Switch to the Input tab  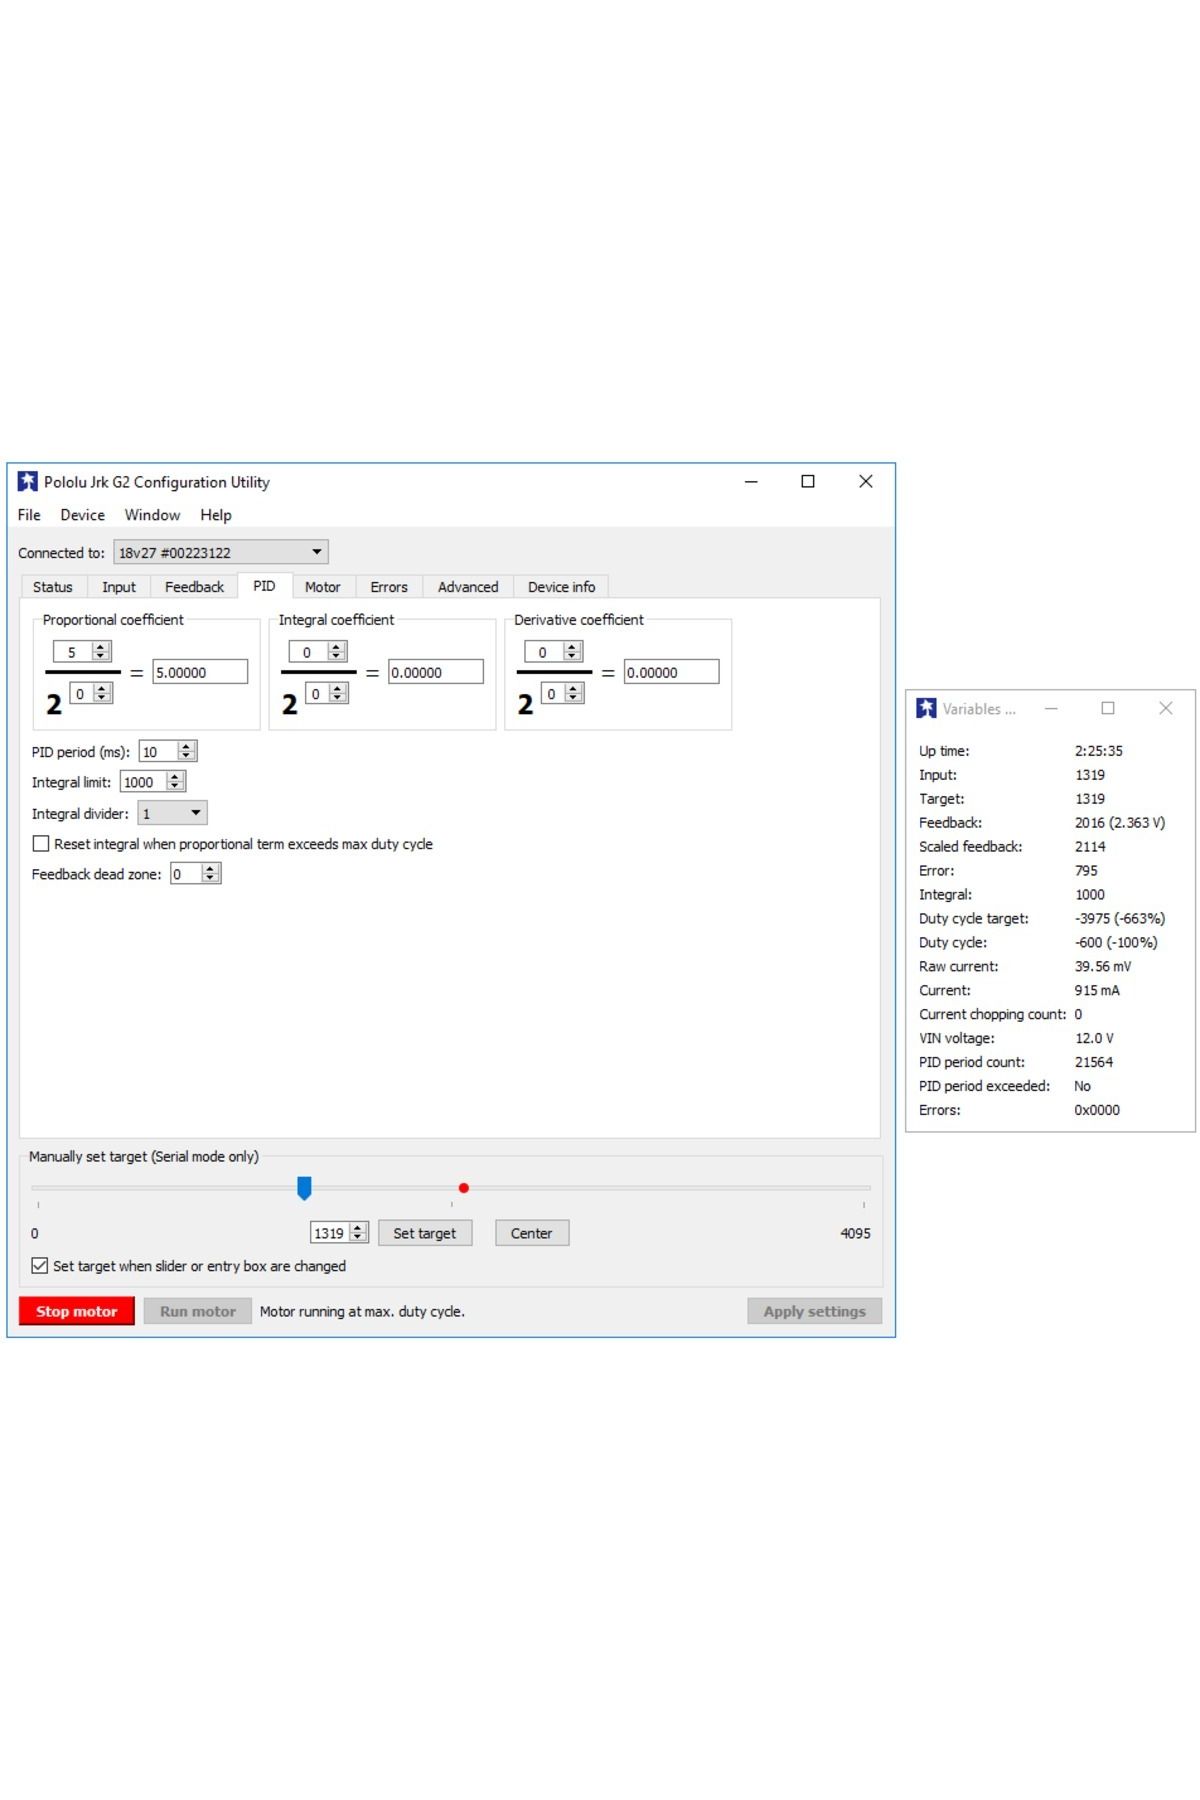click(x=119, y=587)
